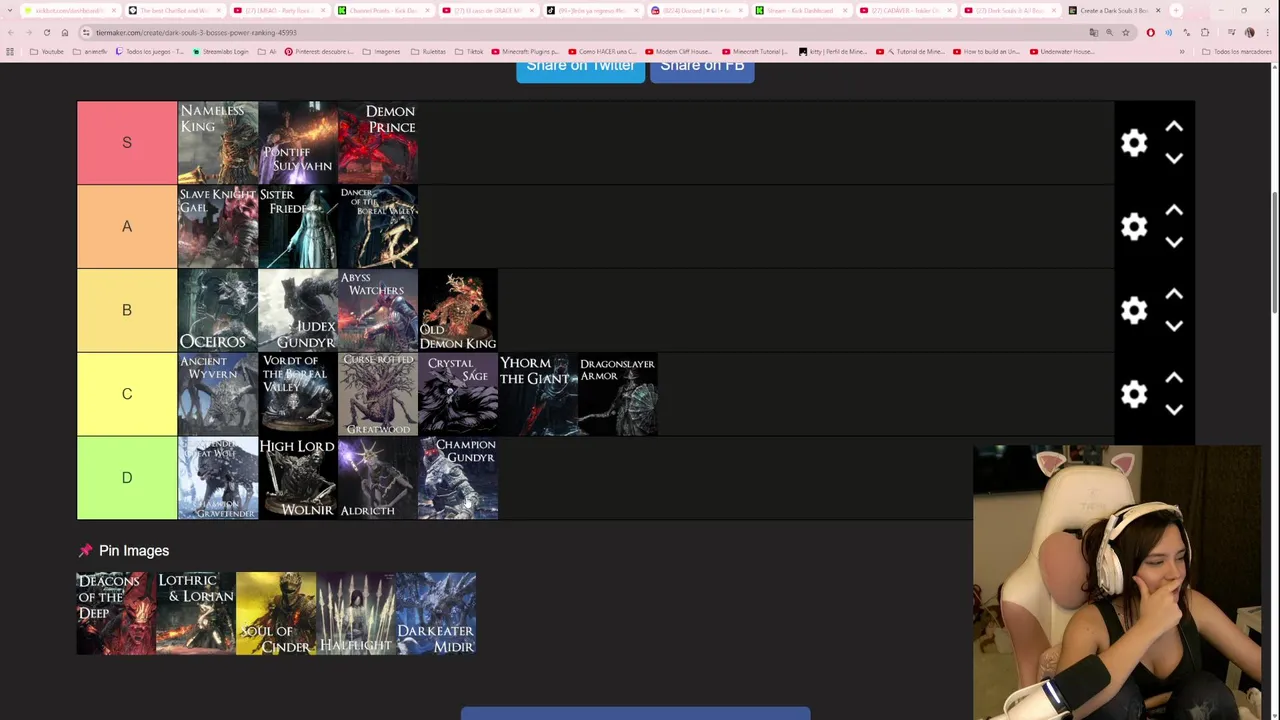Select the D tier label cell

[x=127, y=478]
